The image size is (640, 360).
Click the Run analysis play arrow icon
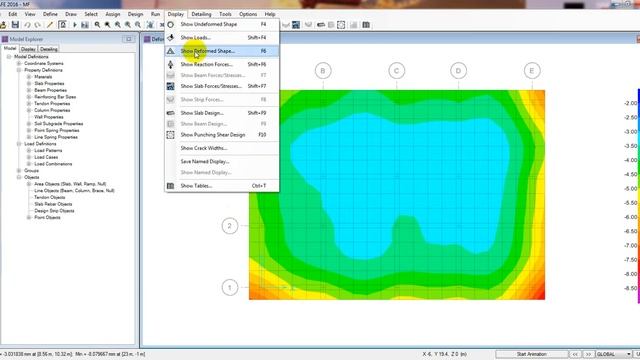[75, 25]
